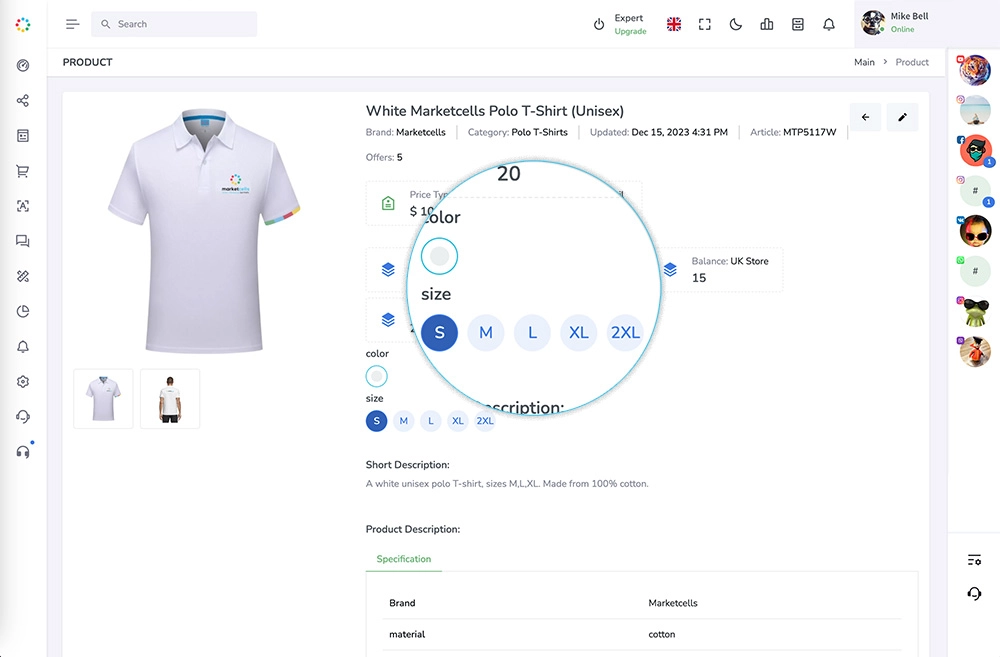Viewport: 1000px width, 657px height.
Task: Open shopping cart in left sidebar
Action: 23,171
